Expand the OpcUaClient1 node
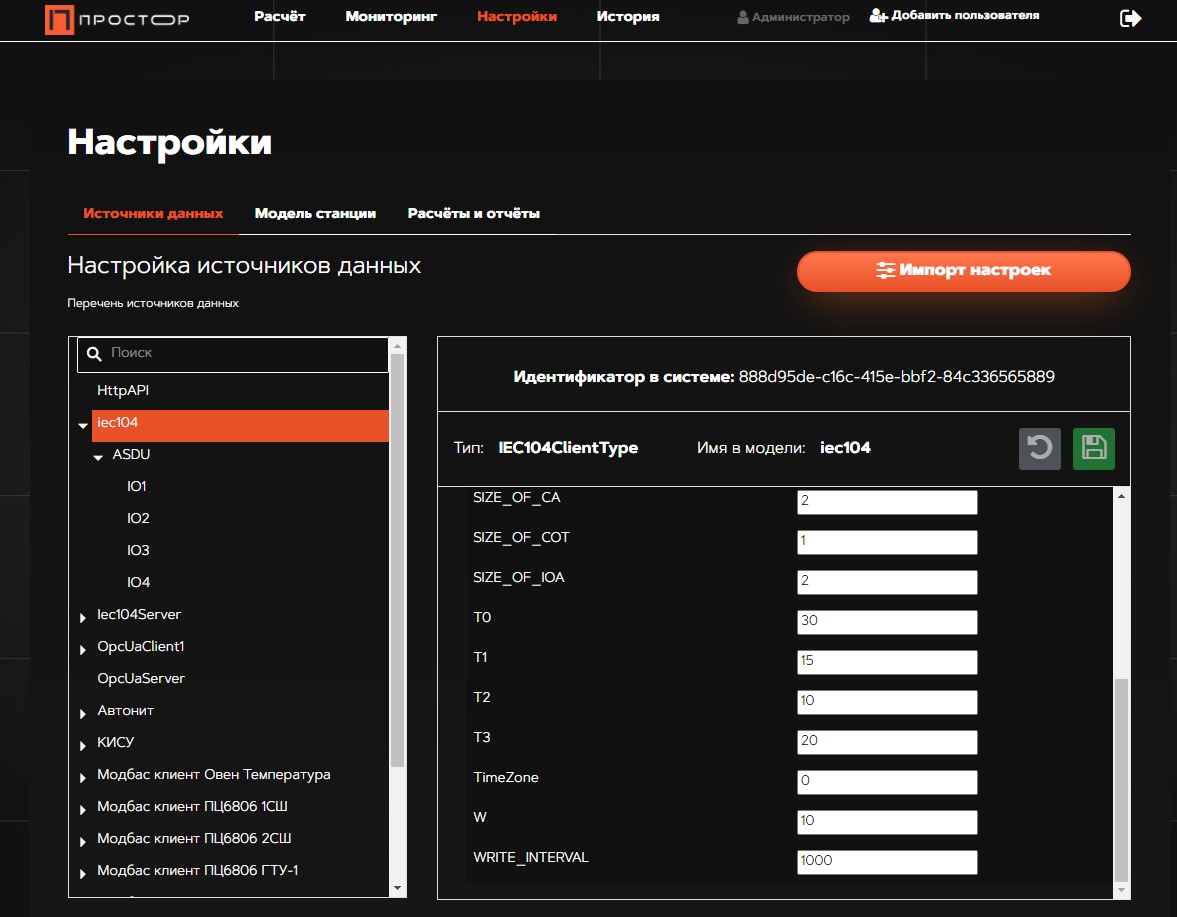The height and width of the screenshot is (917, 1177). tap(83, 650)
